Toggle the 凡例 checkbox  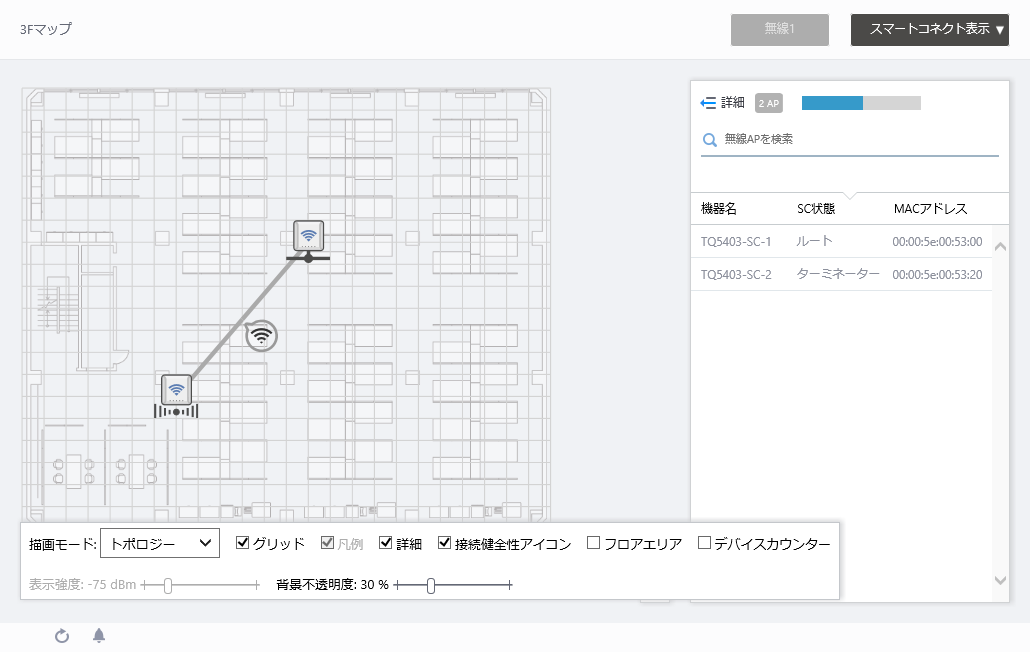(x=327, y=543)
